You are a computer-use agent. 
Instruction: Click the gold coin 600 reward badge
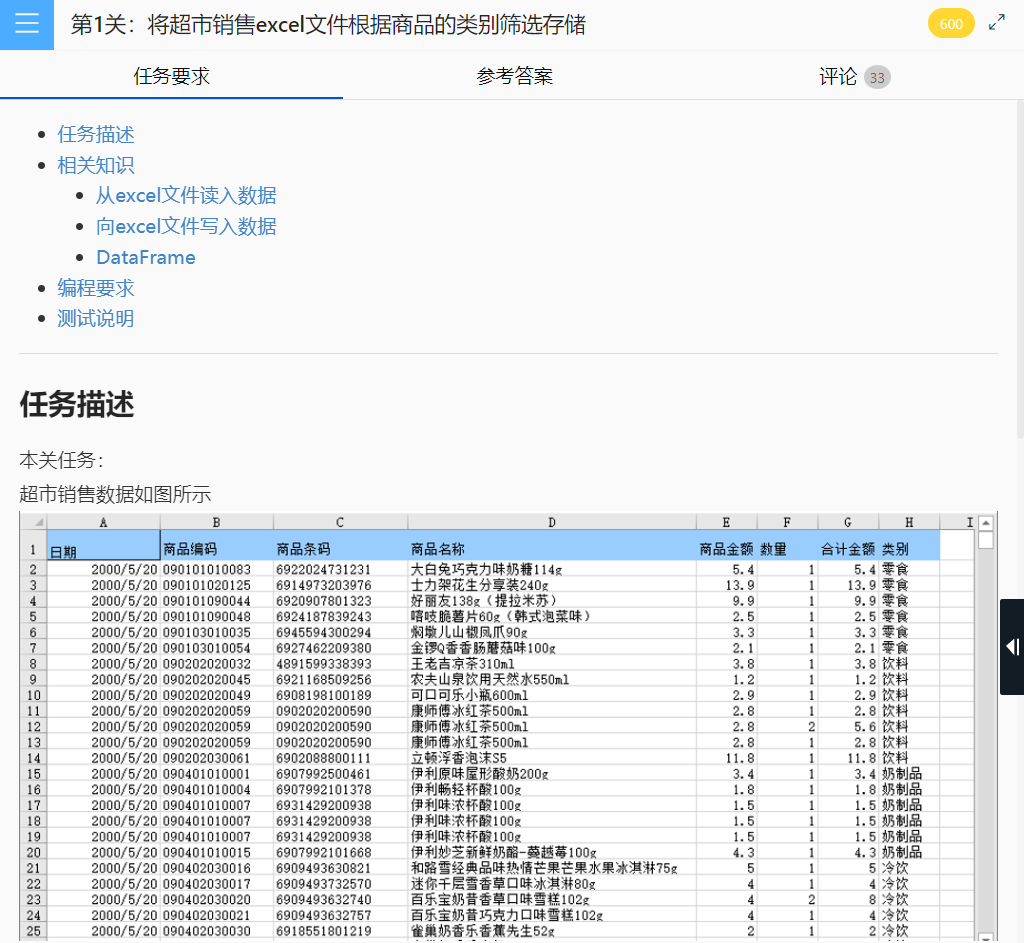point(951,22)
